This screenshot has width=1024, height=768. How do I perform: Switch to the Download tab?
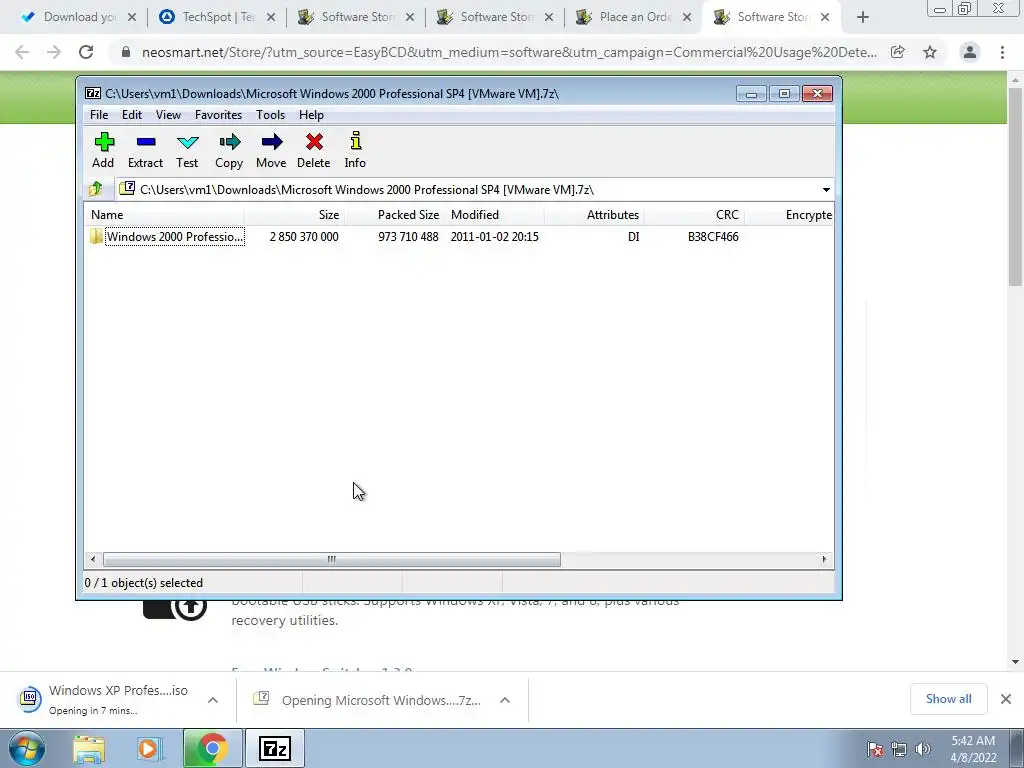[80, 17]
